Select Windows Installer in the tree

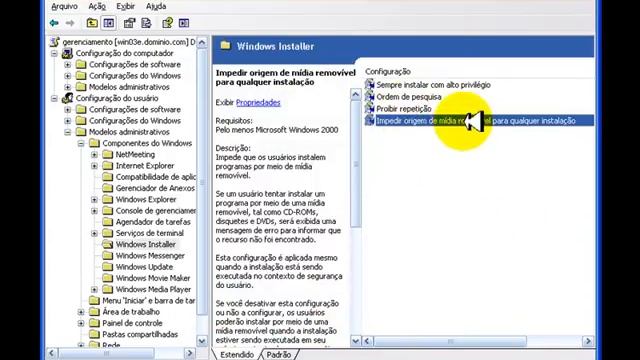point(145,244)
